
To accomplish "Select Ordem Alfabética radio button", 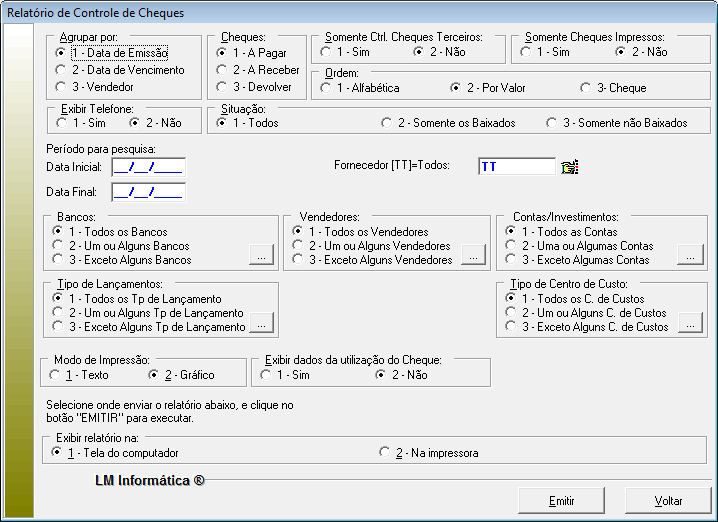I will [326, 88].
